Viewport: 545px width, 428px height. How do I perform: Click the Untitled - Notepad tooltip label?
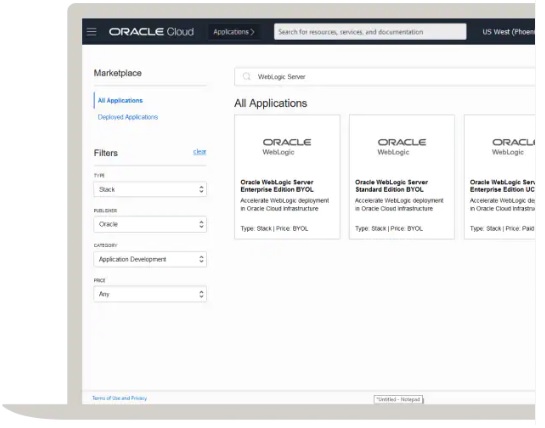coord(398,399)
